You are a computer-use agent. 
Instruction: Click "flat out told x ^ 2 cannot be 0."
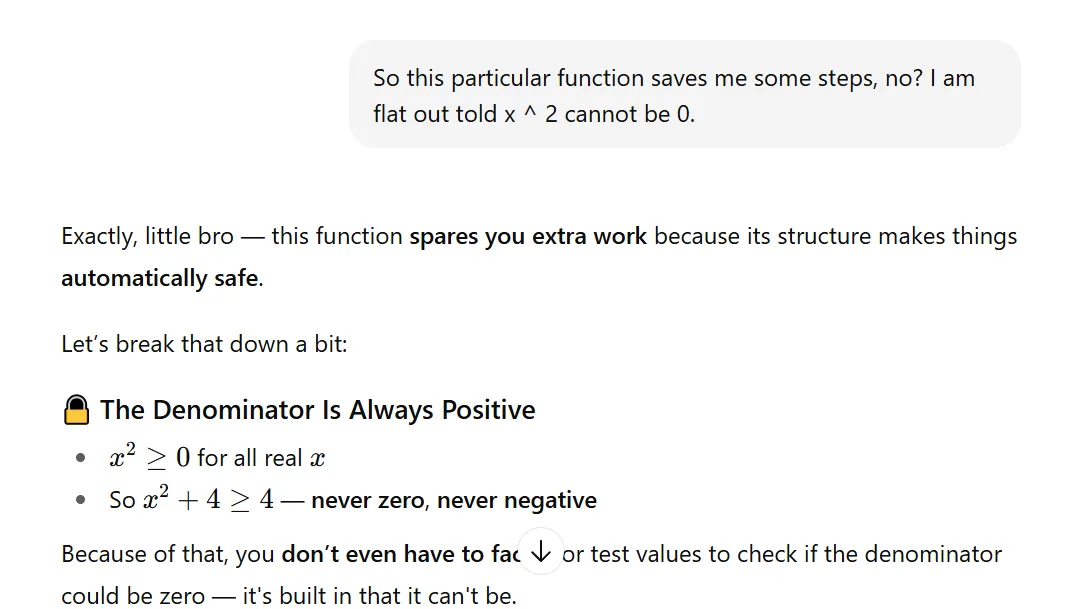click(534, 114)
